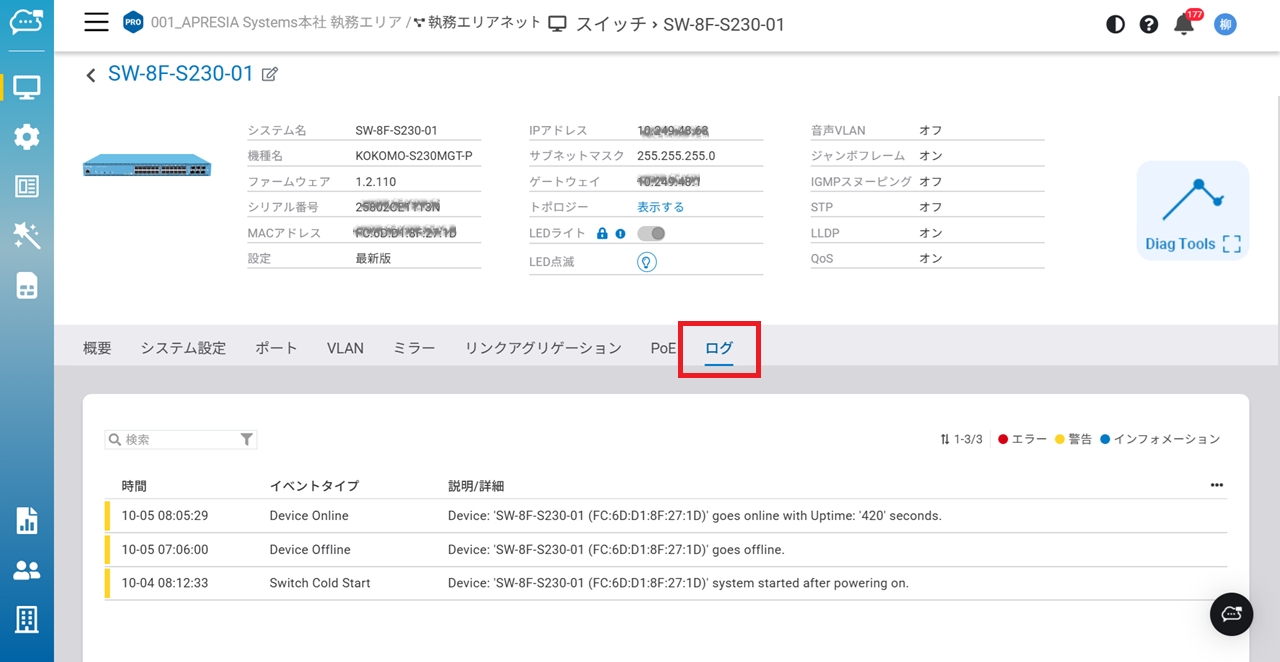
Task: Switch to the VLAN tab
Action: (x=345, y=348)
